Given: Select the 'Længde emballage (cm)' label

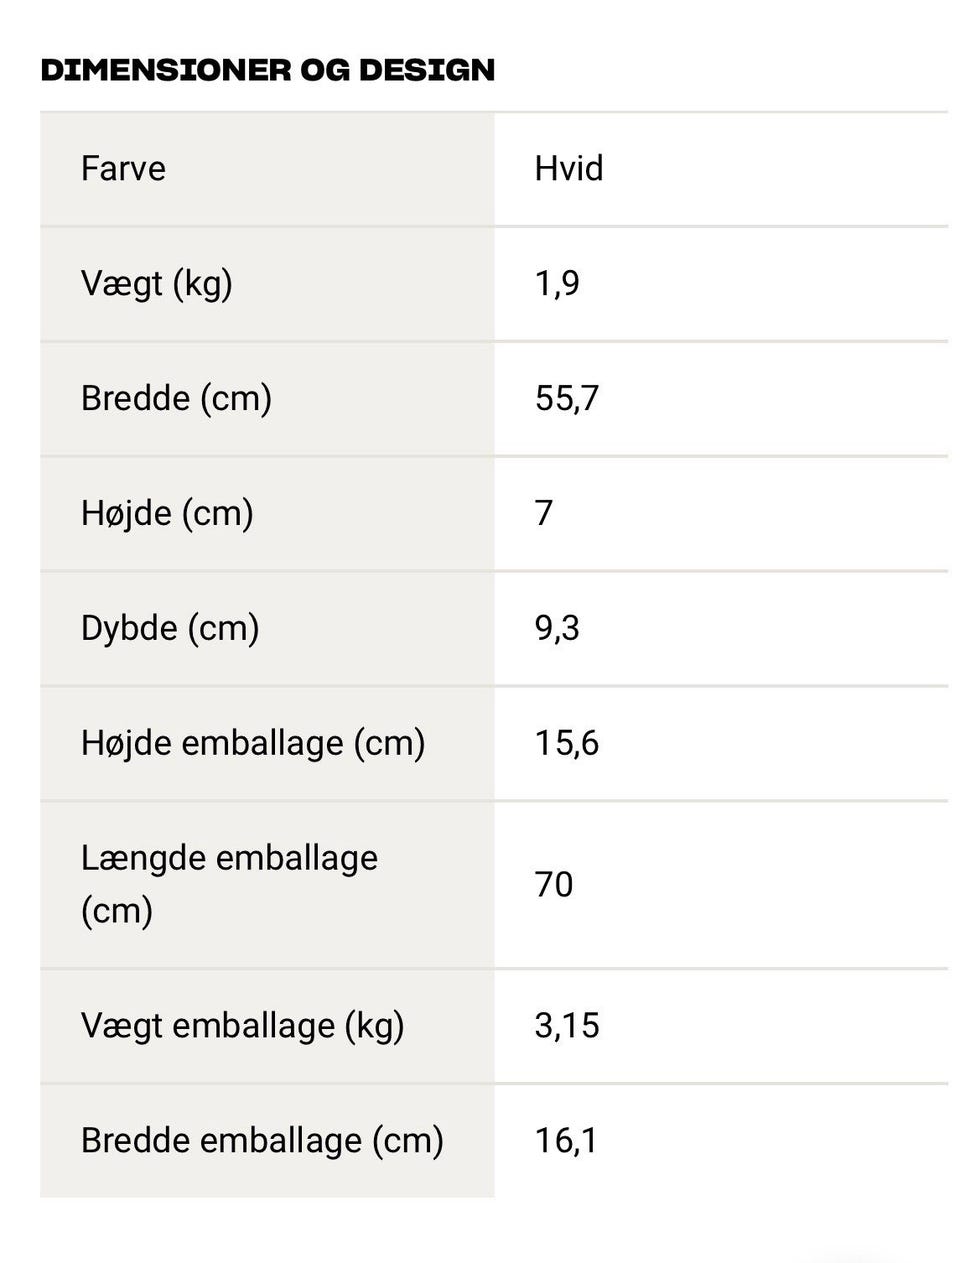Looking at the screenshot, I should coord(229,884).
